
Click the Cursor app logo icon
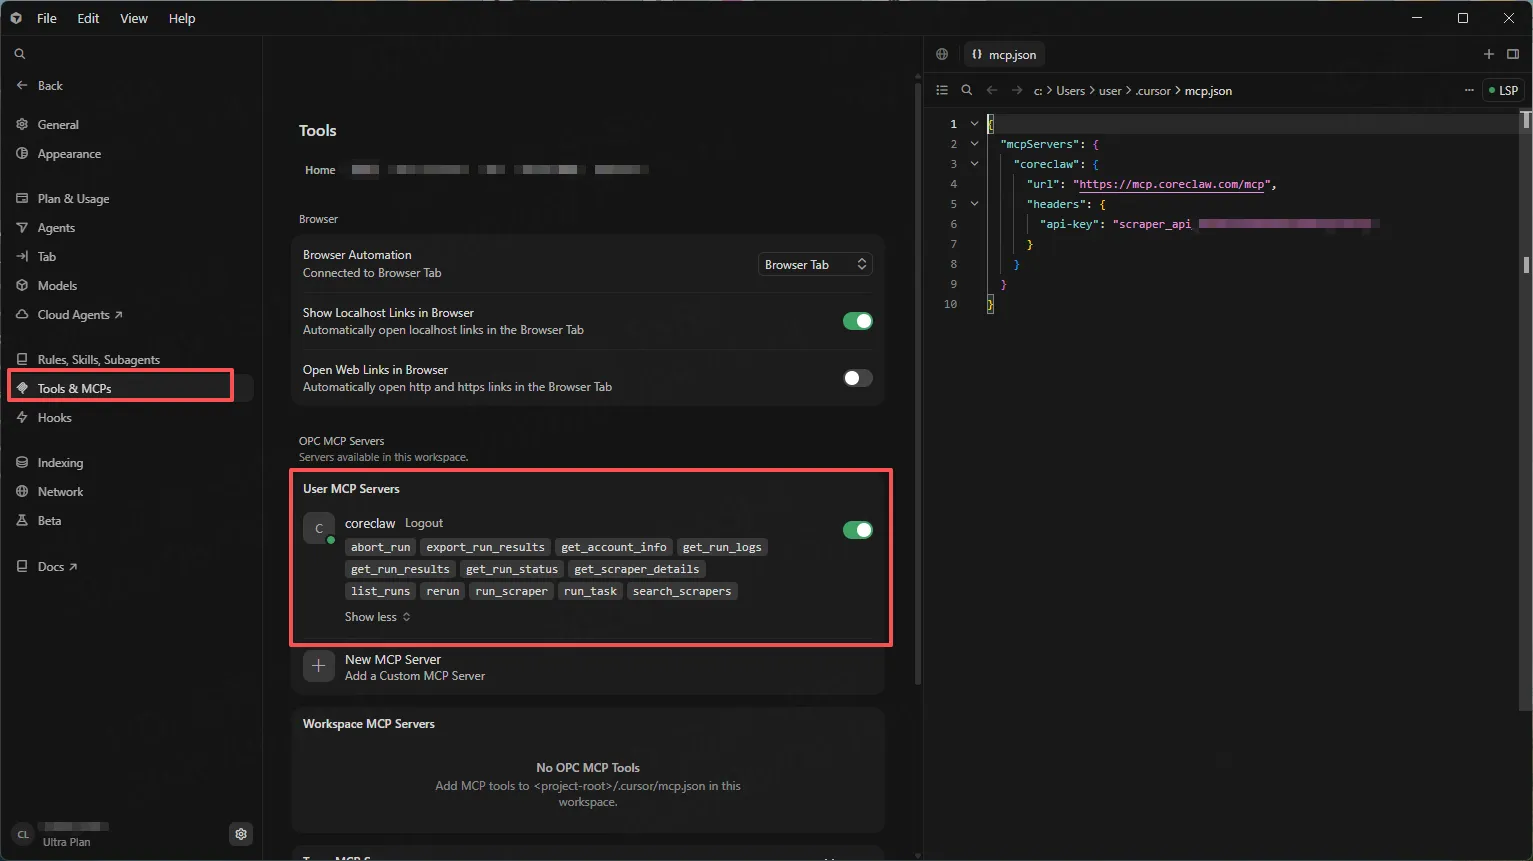(16, 18)
